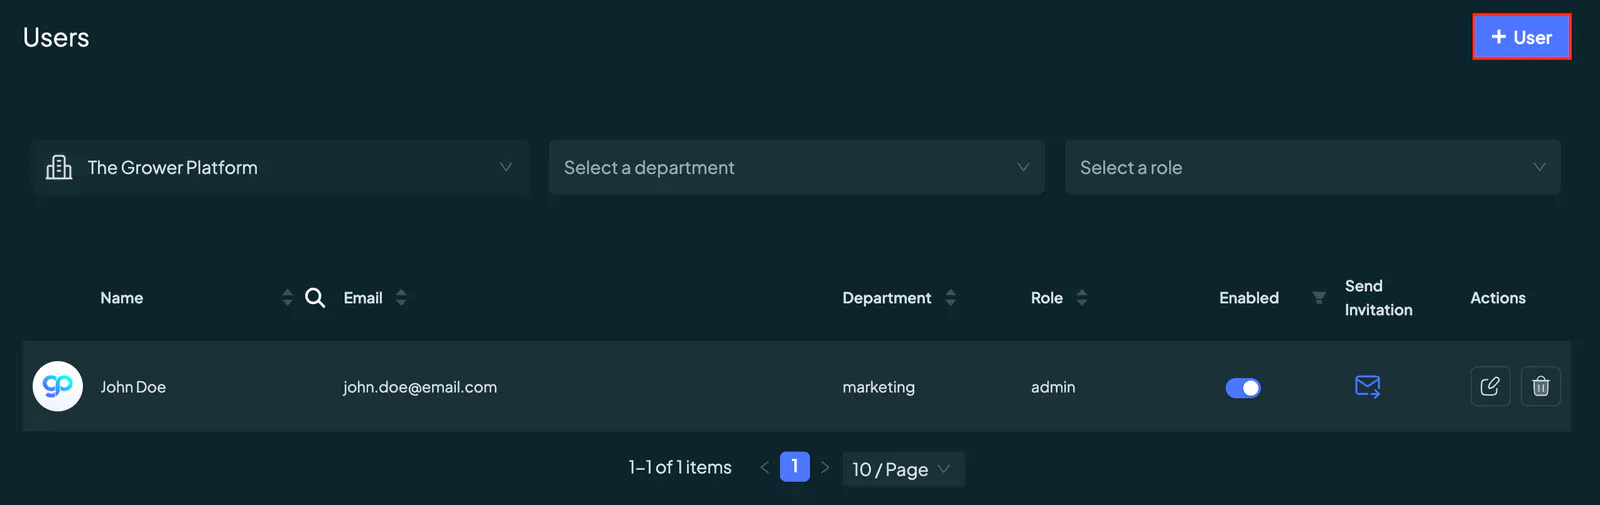Edit the John Doe user entry

pyautogui.click(x=1490, y=387)
